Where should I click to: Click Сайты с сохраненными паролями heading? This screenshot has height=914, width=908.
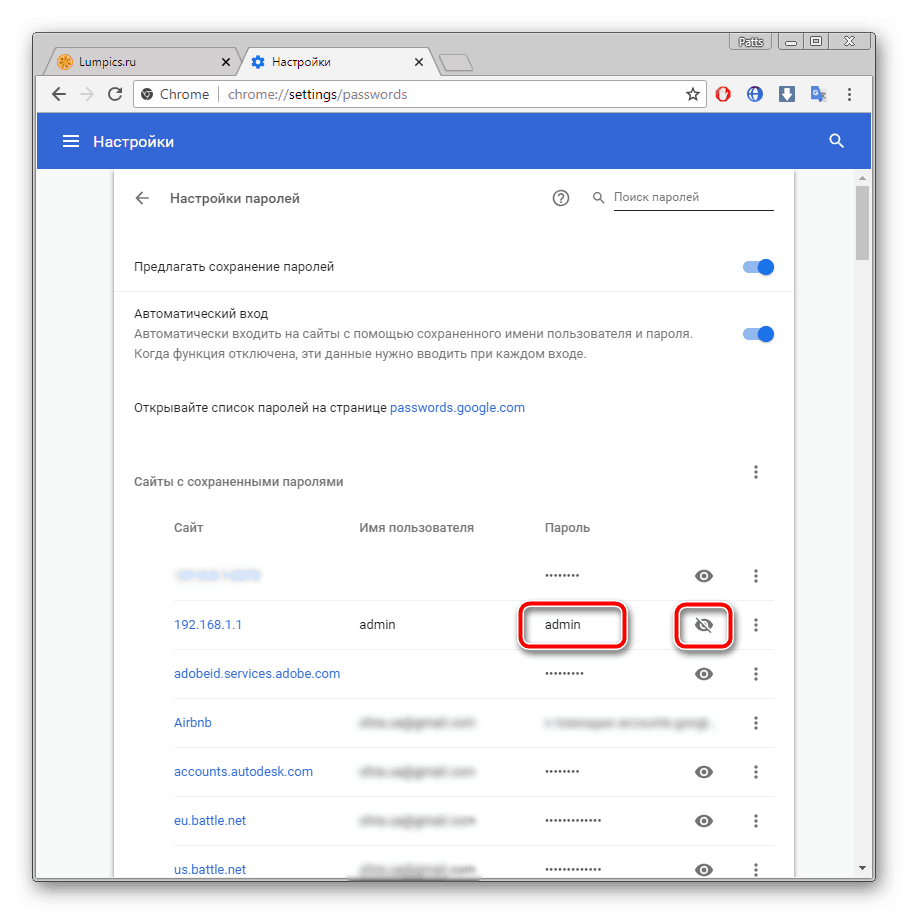[x=238, y=482]
